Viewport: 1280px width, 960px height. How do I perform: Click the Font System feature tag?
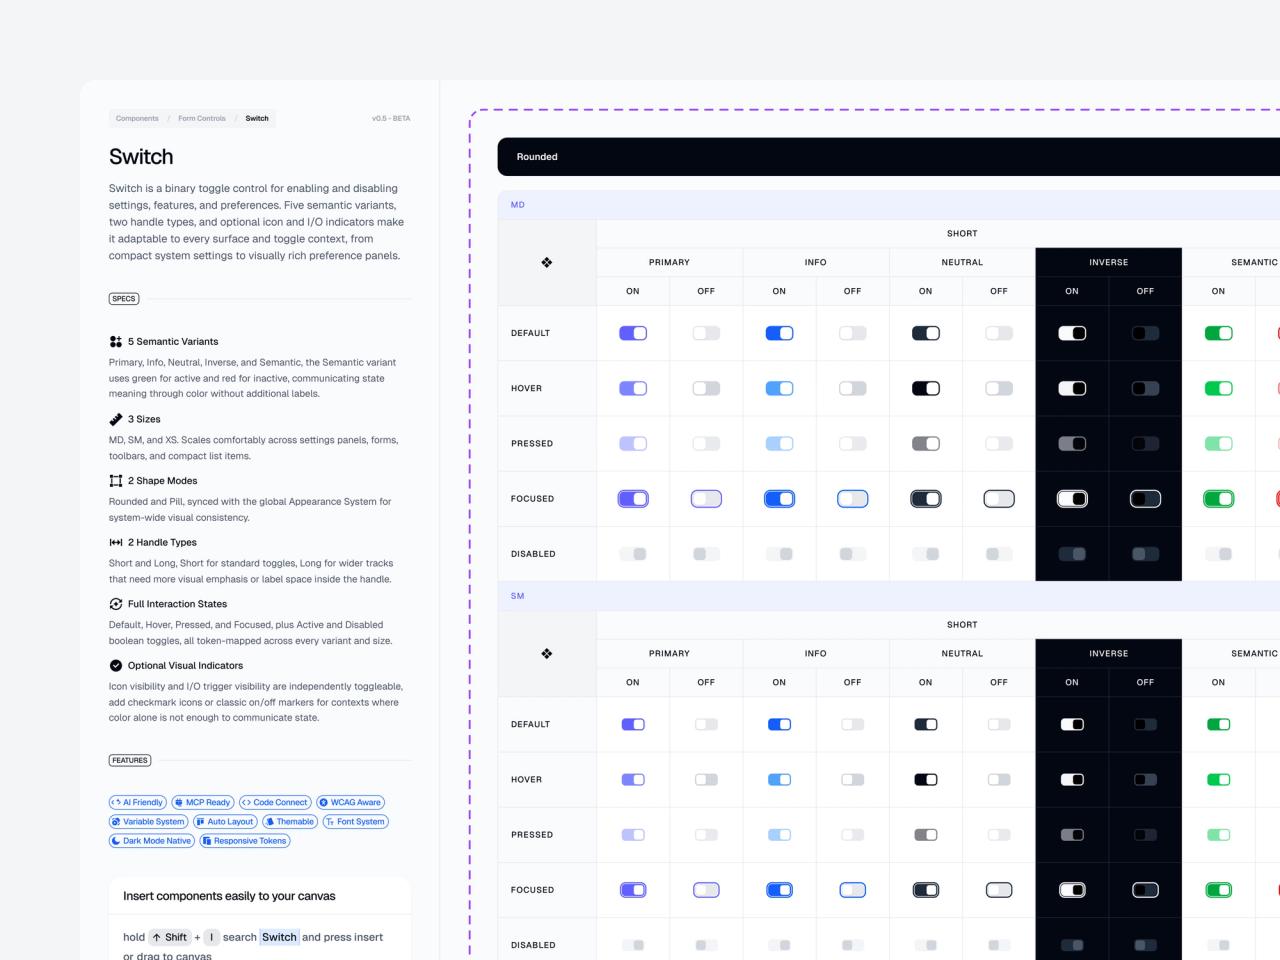355,822
